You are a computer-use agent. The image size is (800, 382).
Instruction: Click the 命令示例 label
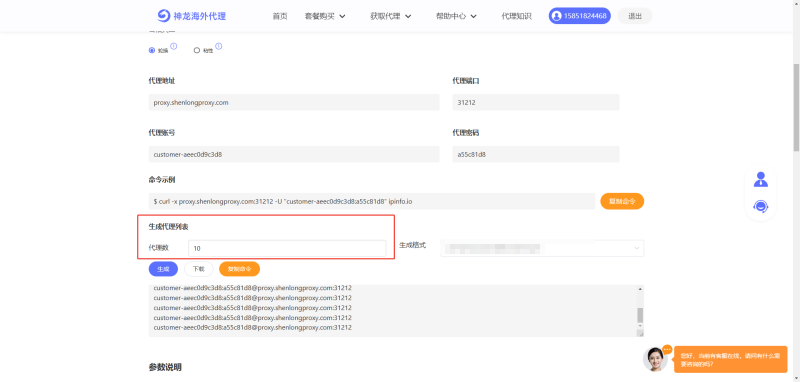(162, 180)
